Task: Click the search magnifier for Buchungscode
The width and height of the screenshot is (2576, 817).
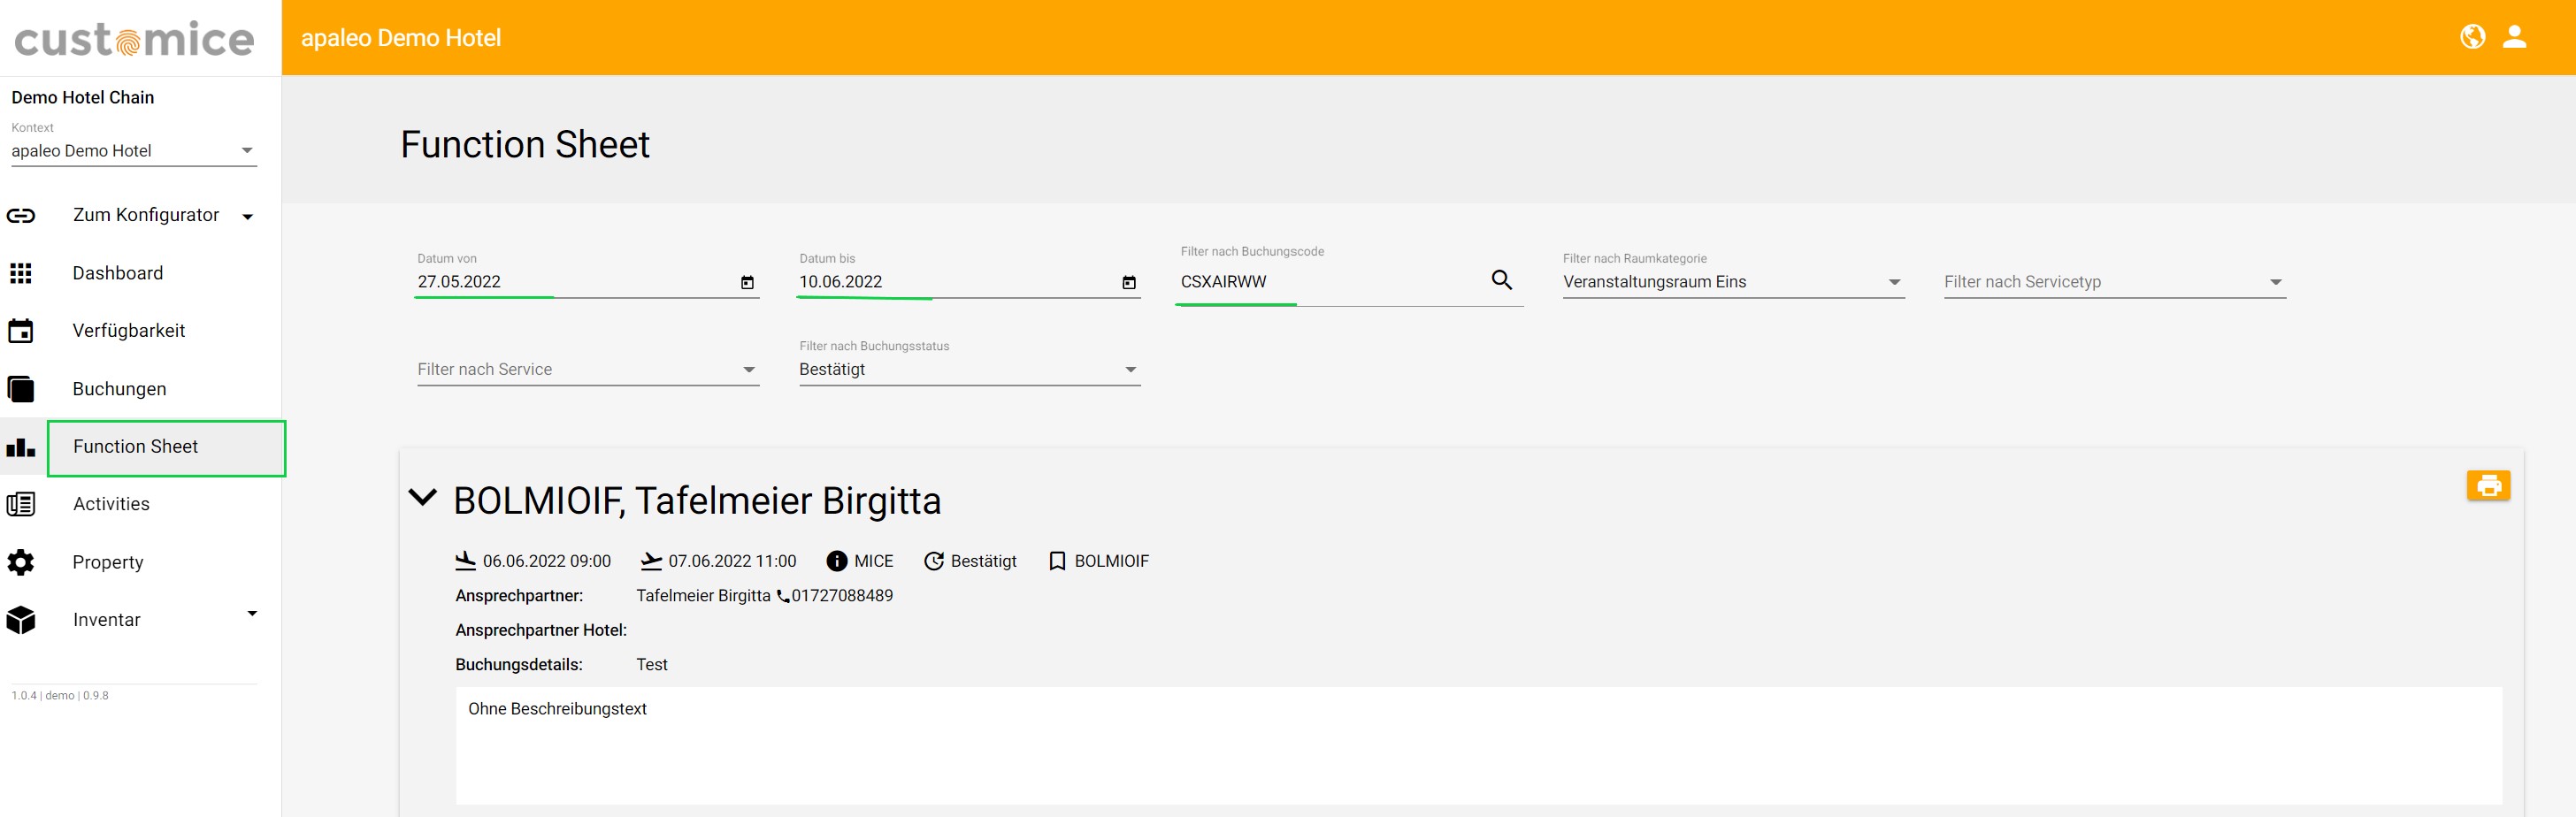Action: [x=1501, y=280]
